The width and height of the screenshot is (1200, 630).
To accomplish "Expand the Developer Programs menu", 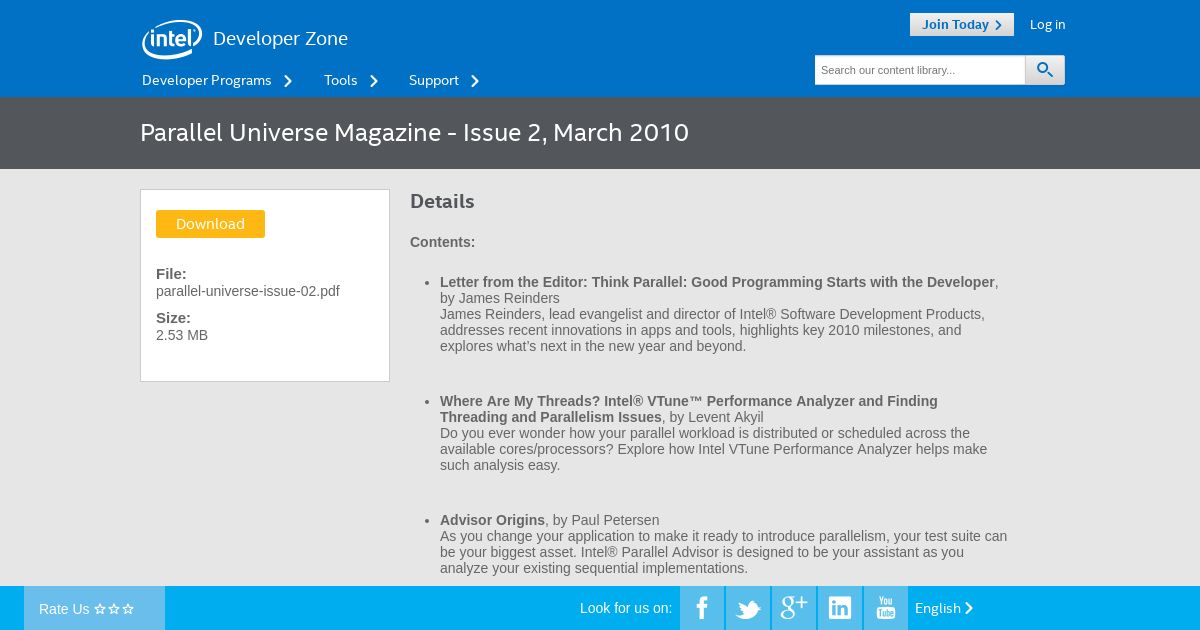I will coord(217,80).
